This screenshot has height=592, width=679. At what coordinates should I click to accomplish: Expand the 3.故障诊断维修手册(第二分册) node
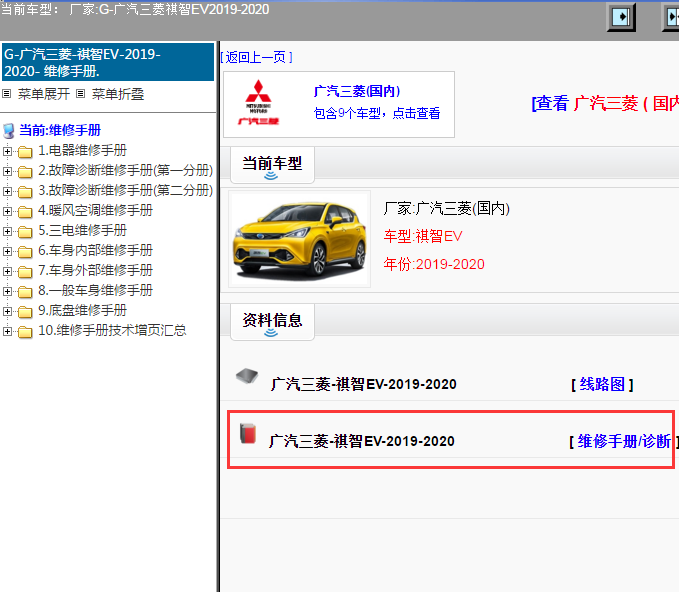(x=7, y=191)
